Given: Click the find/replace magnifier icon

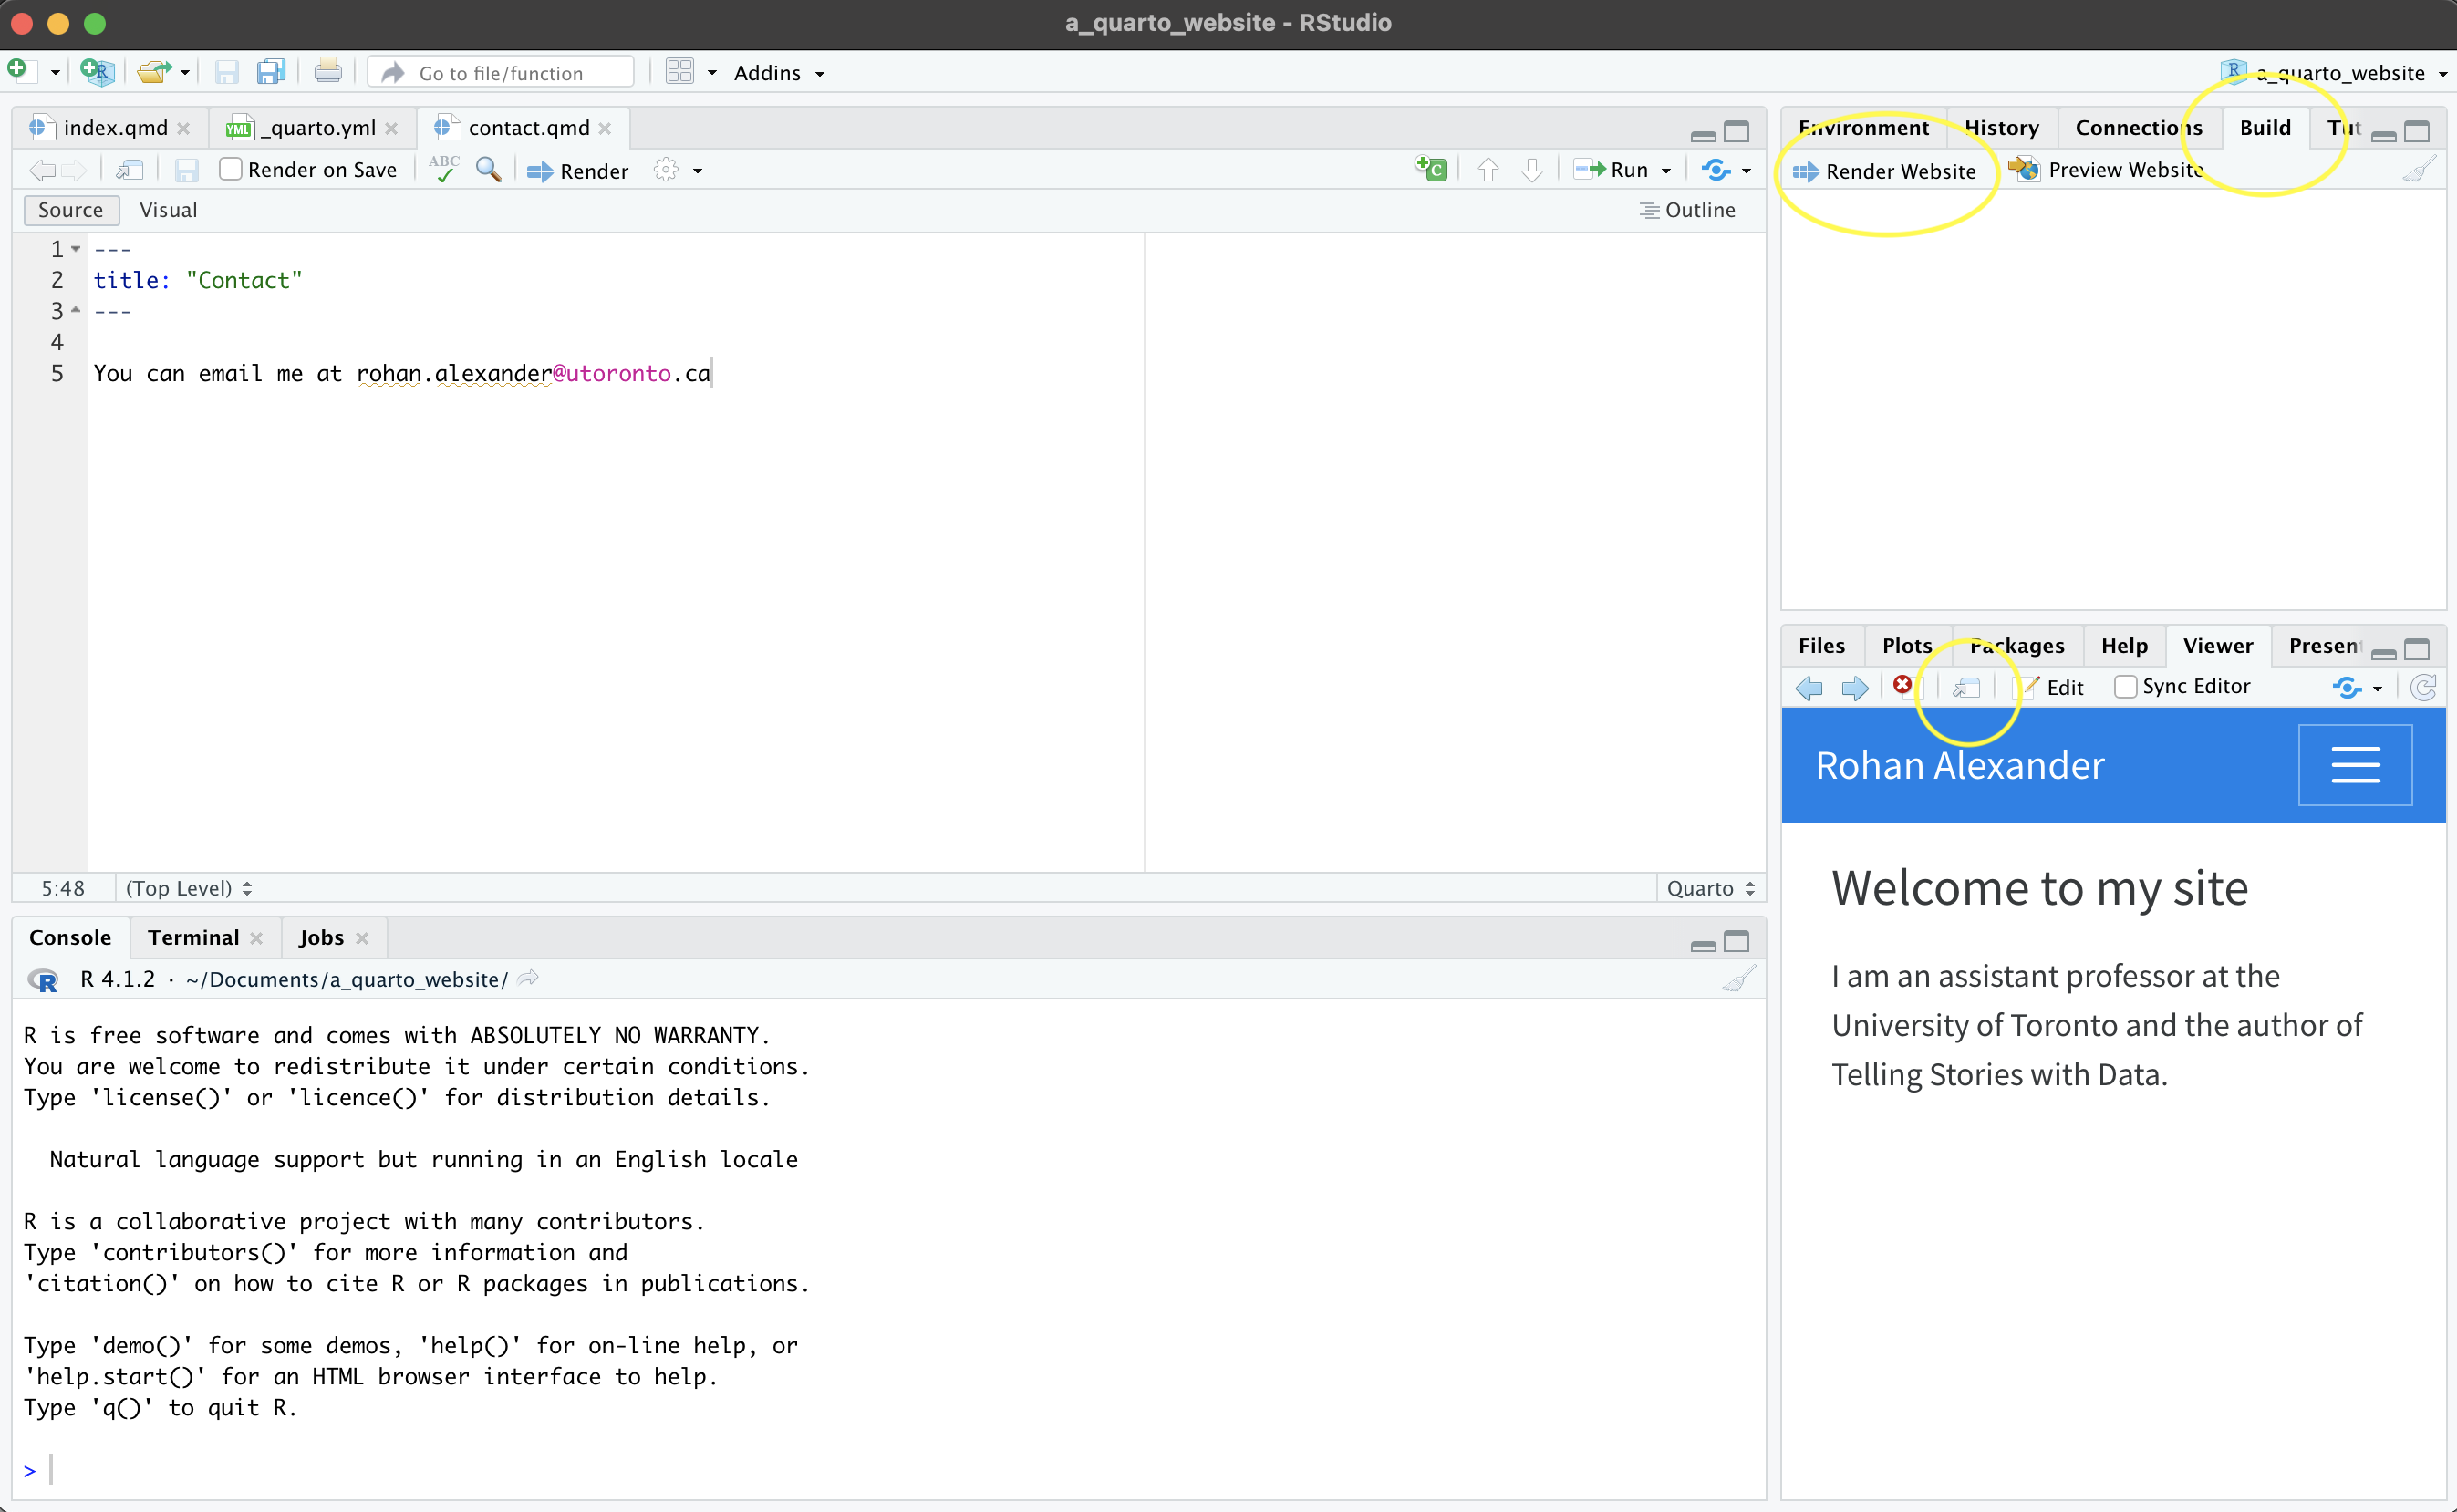Looking at the screenshot, I should click(x=488, y=170).
